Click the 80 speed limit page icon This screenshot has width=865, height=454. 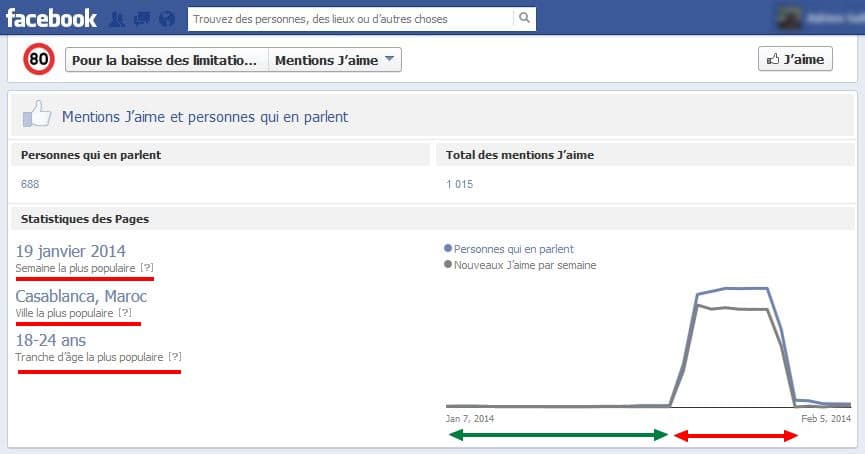tap(39, 61)
